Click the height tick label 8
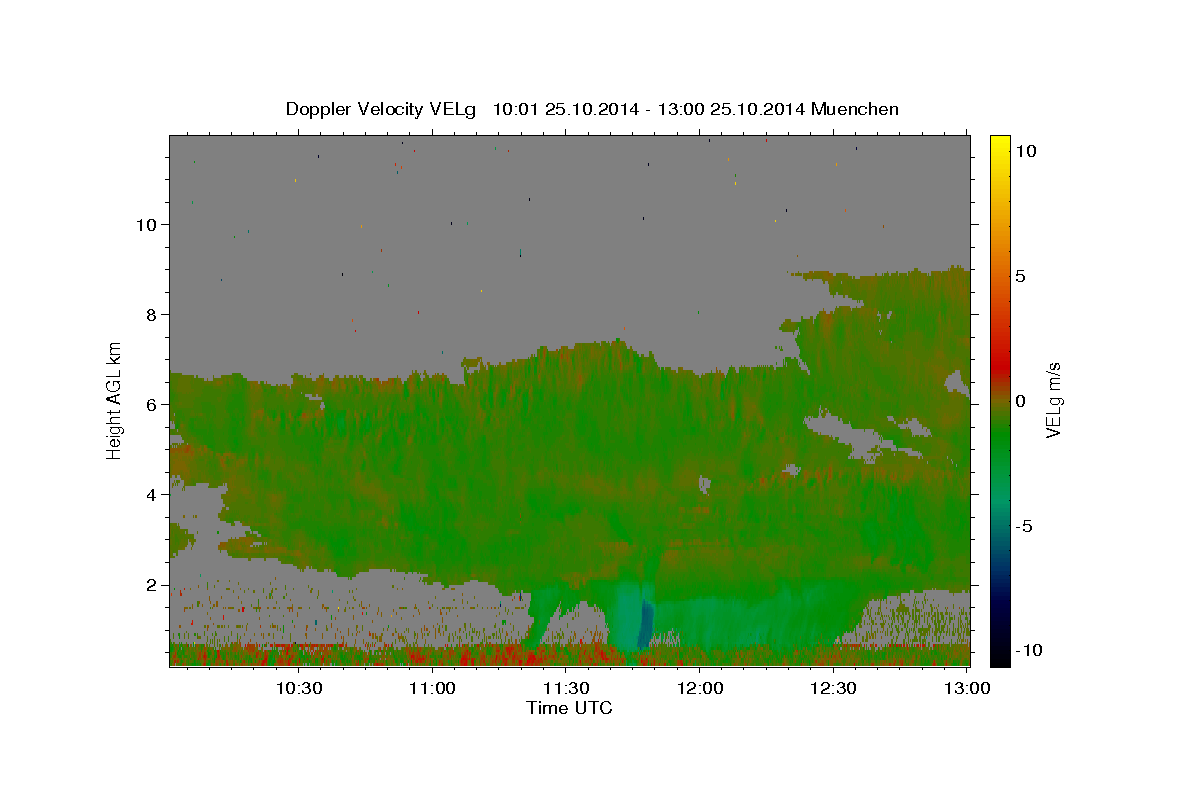Screen dimensions: 1200x800 pyautogui.click(x=152, y=315)
